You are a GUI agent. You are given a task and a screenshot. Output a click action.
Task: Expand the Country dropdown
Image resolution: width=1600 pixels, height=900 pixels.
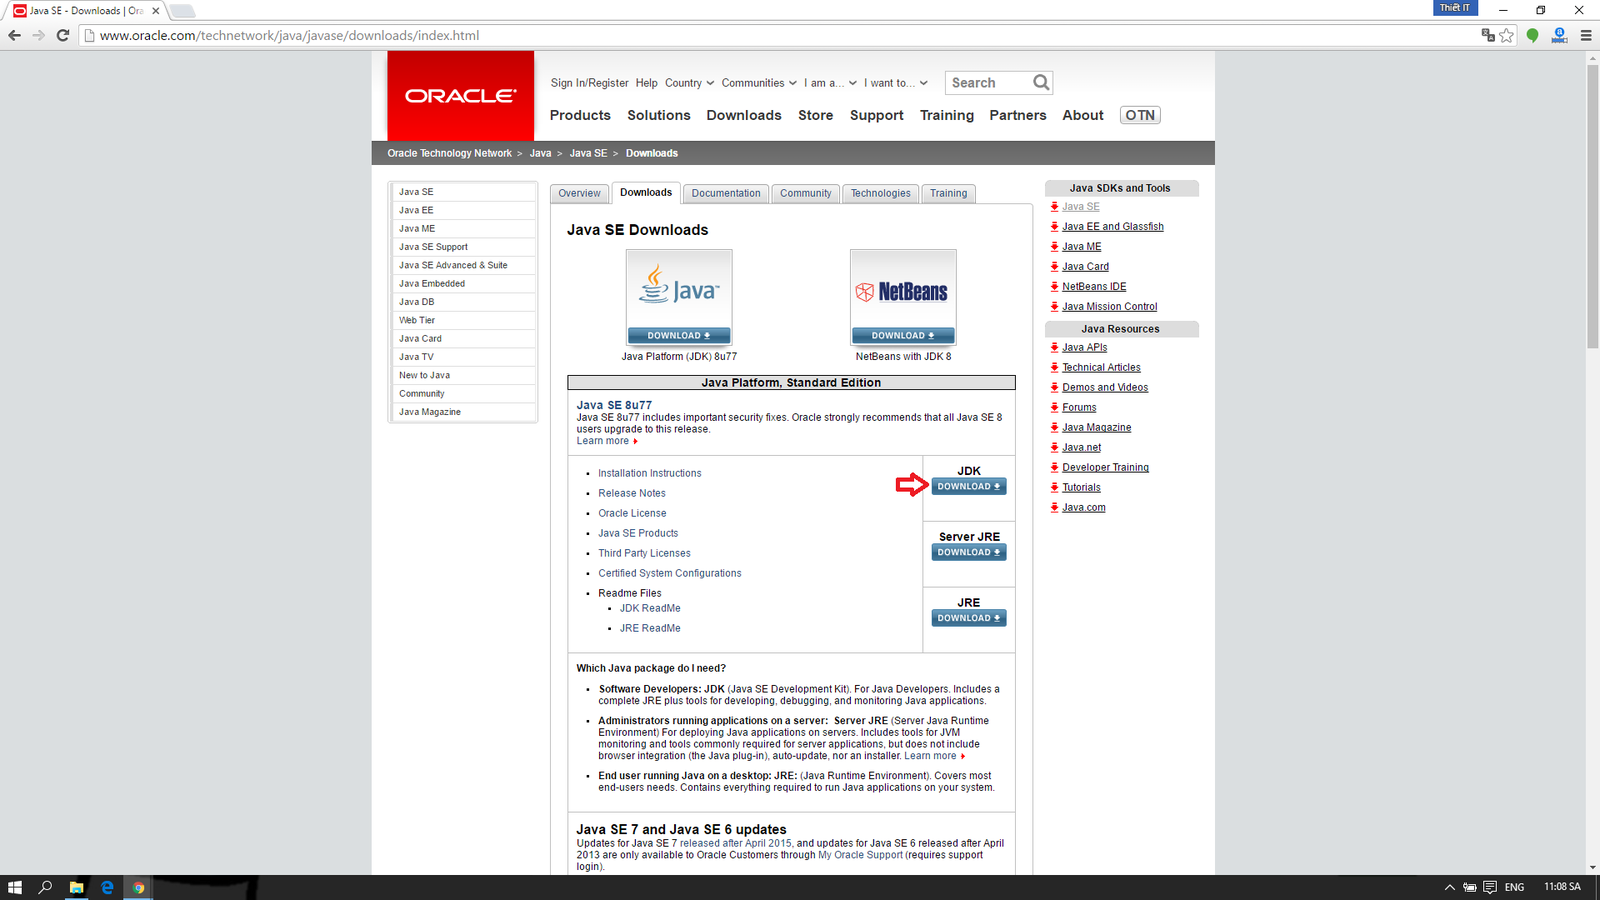coord(689,83)
